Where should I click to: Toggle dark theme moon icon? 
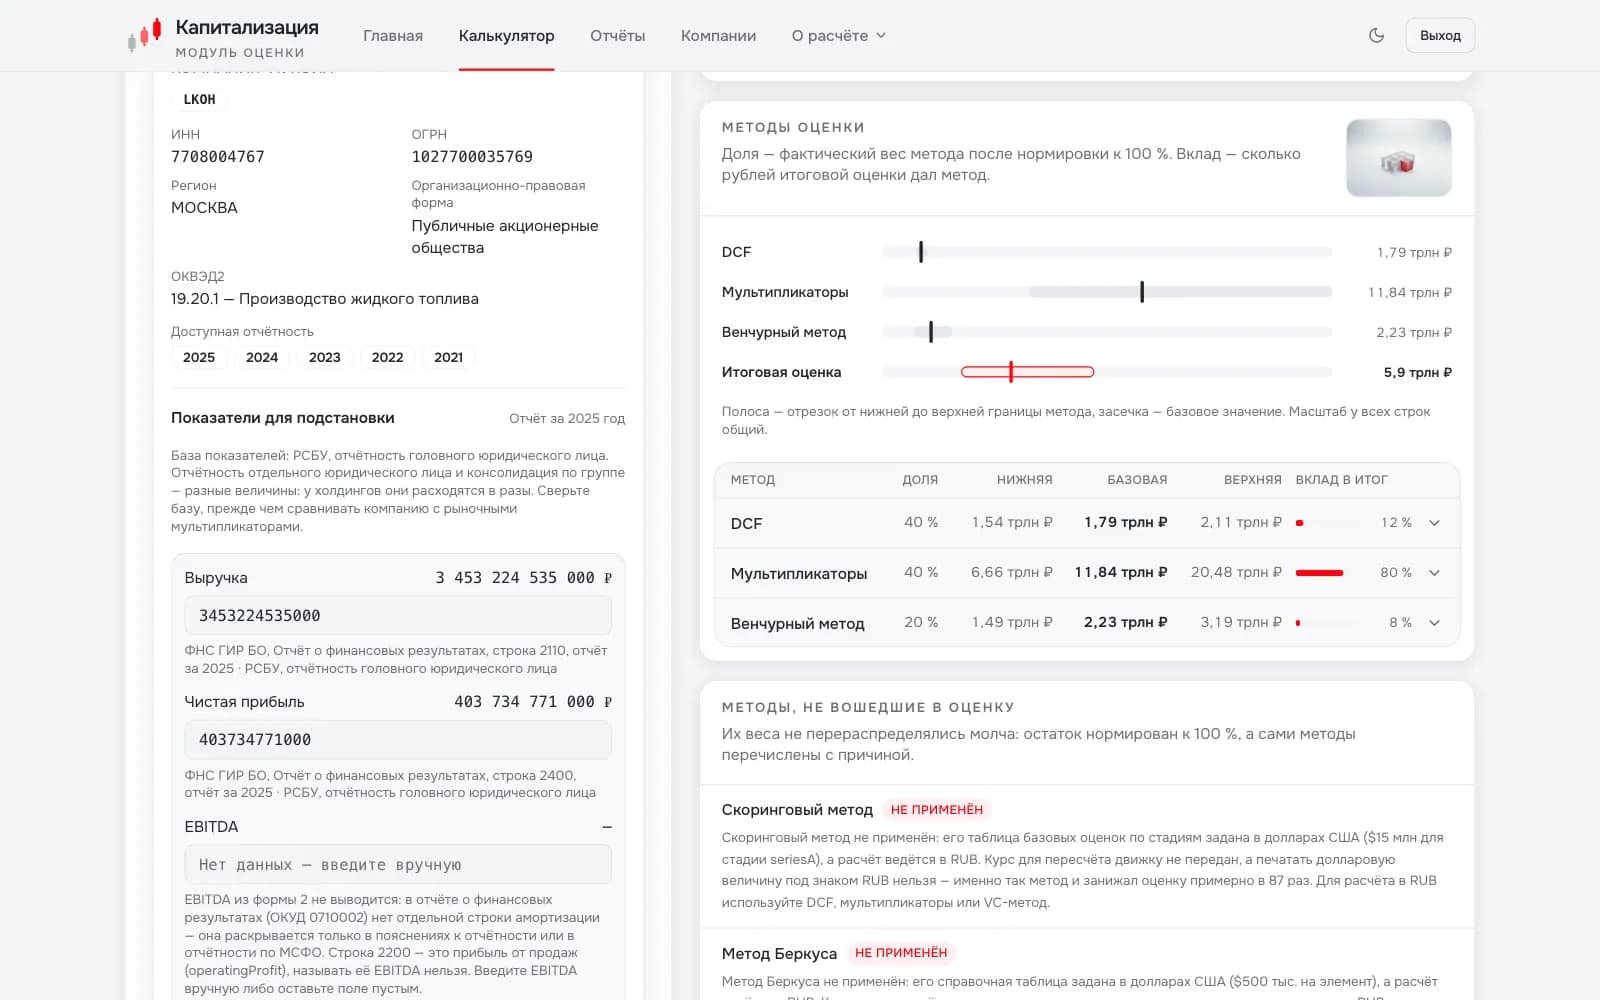1377,35
